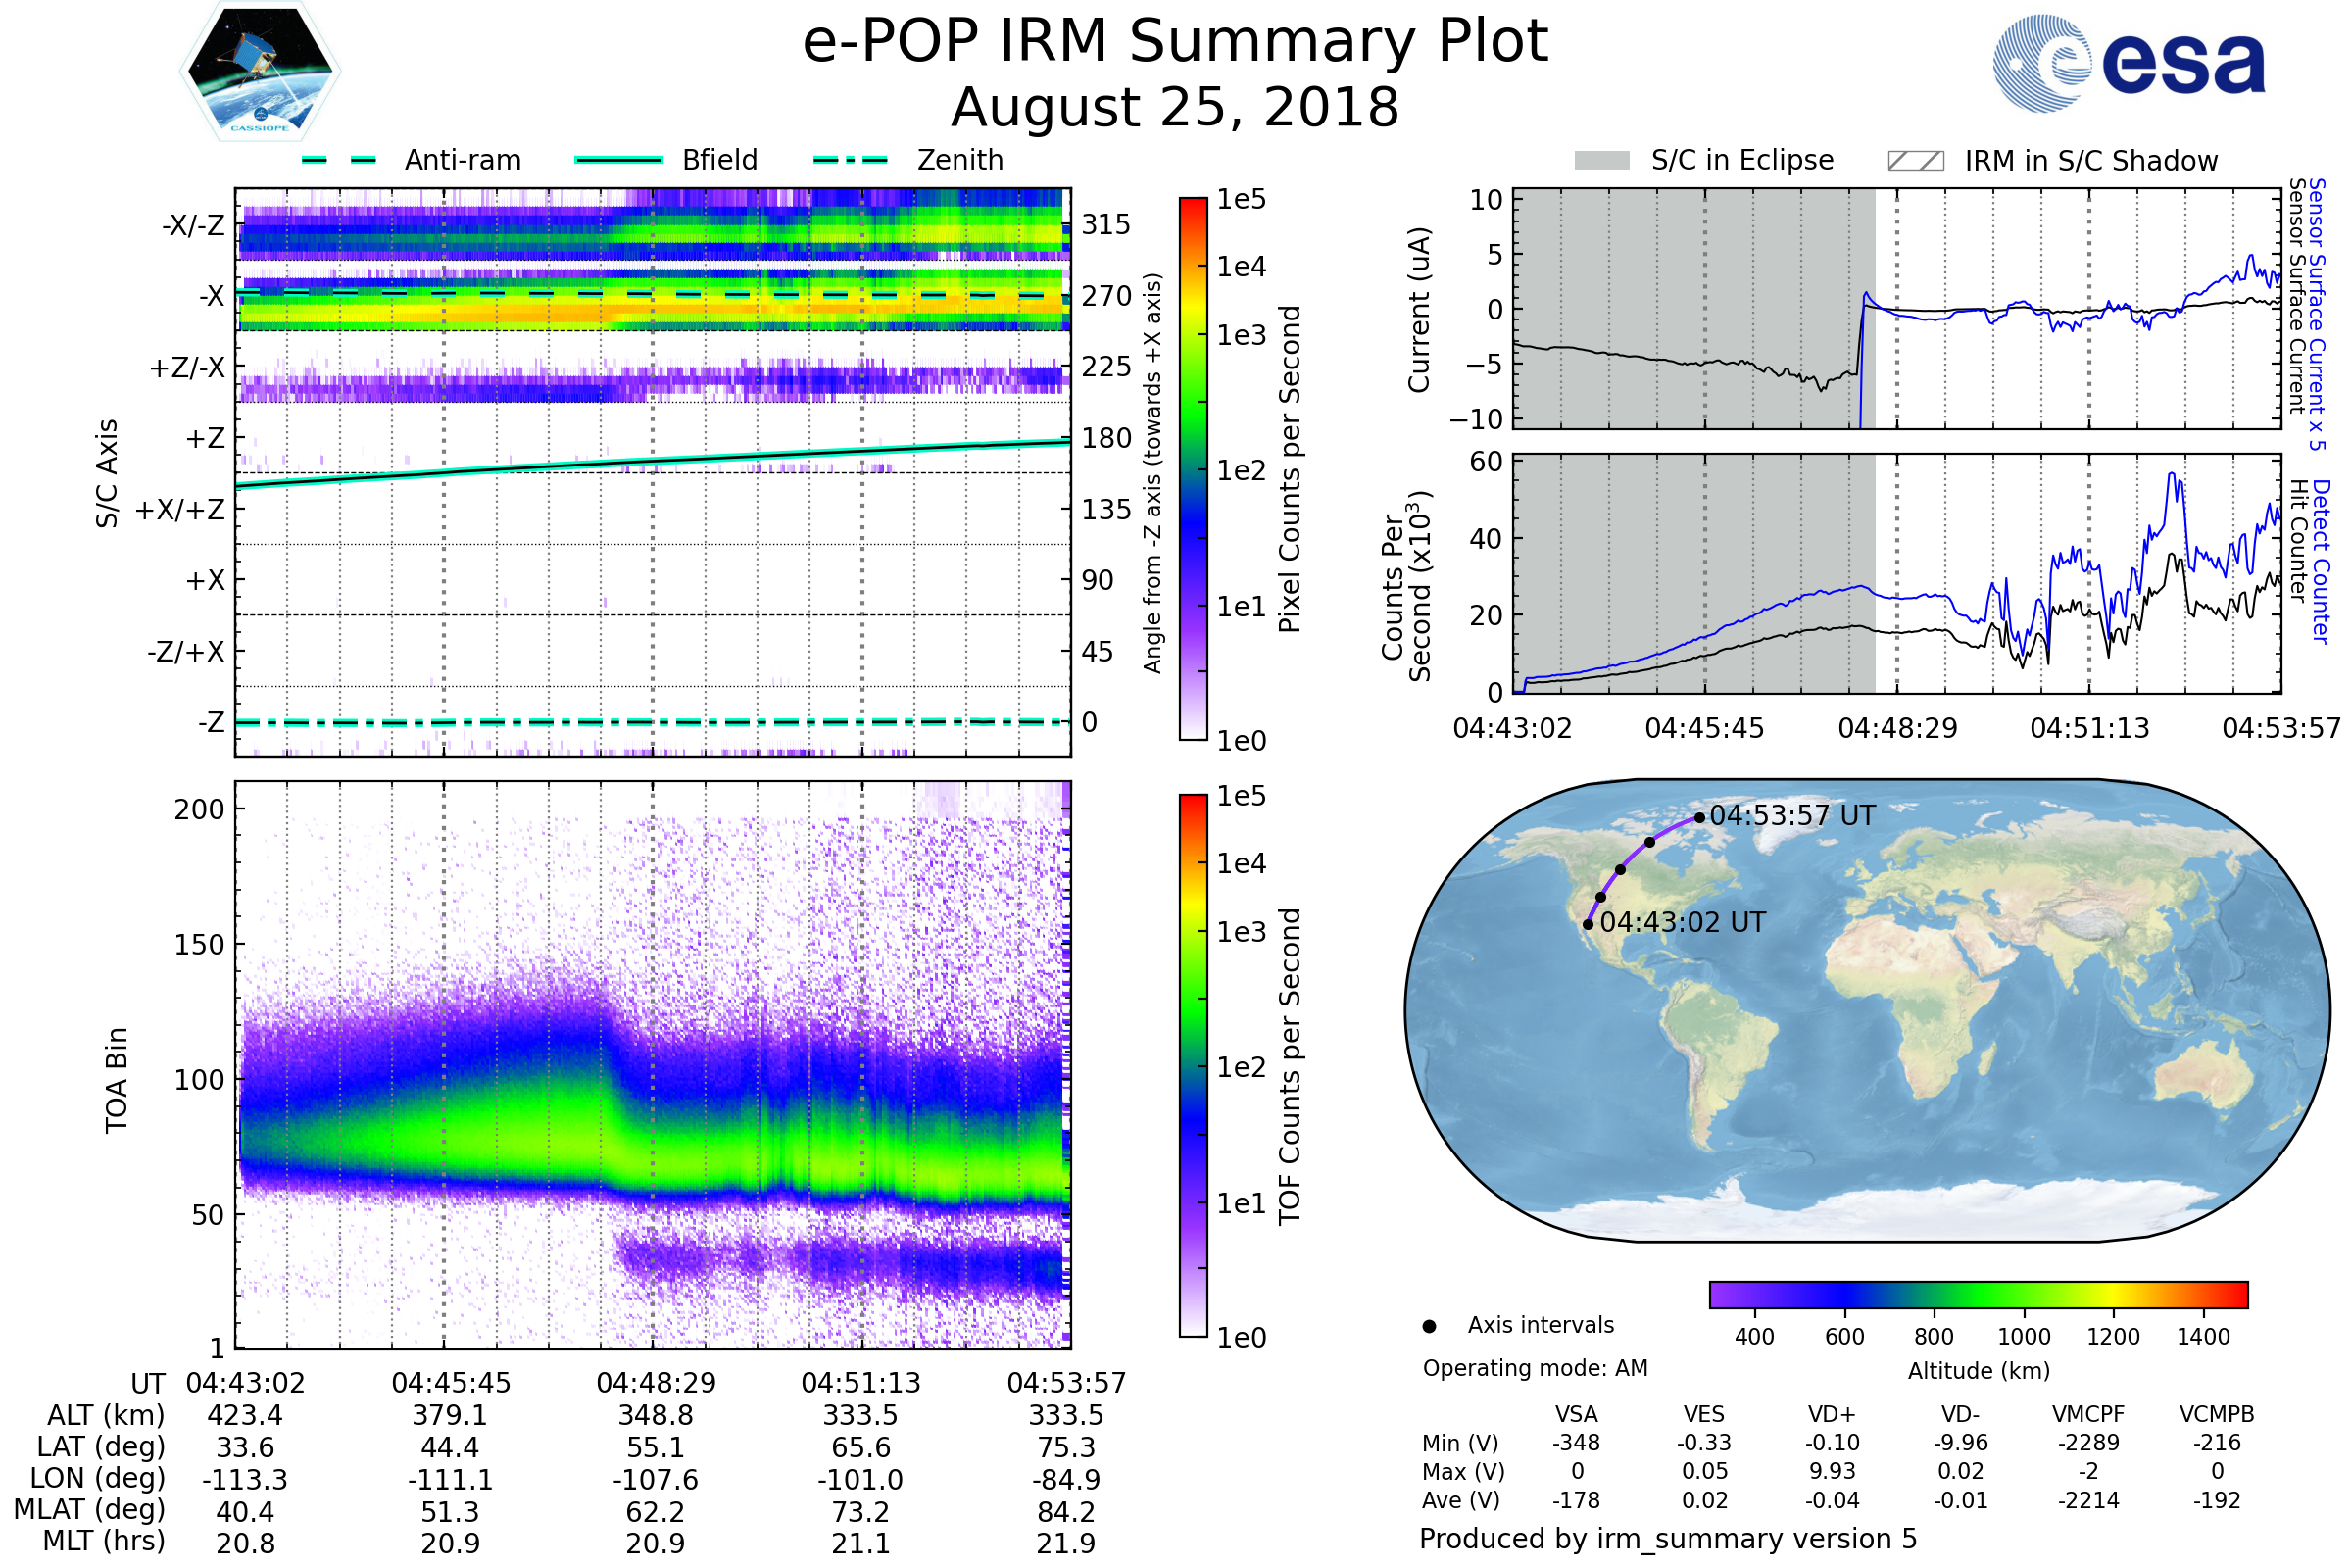The width and height of the screenshot is (2352, 1568).
Task: Click the Bfield solid legend line
Action: [x=618, y=160]
